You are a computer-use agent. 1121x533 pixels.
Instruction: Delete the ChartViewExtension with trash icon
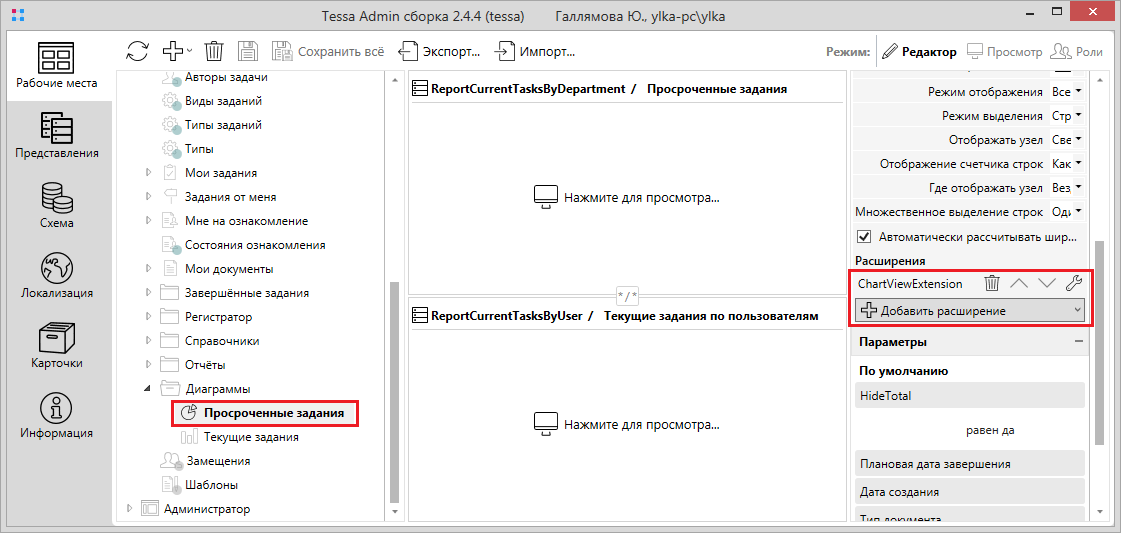(991, 284)
